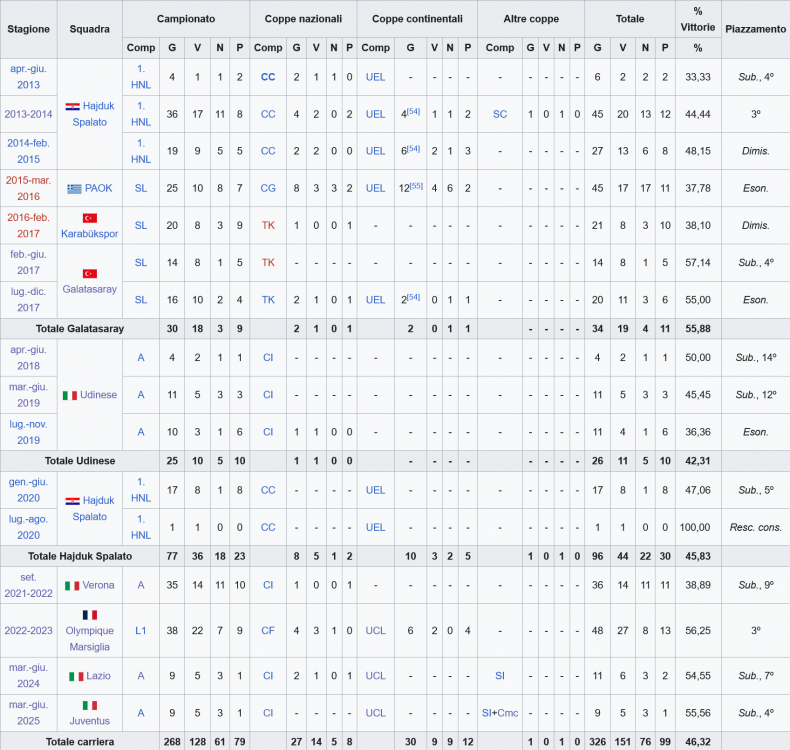Click the Squadra column header
The width and height of the screenshot is (790, 750).
[x=90, y=29]
